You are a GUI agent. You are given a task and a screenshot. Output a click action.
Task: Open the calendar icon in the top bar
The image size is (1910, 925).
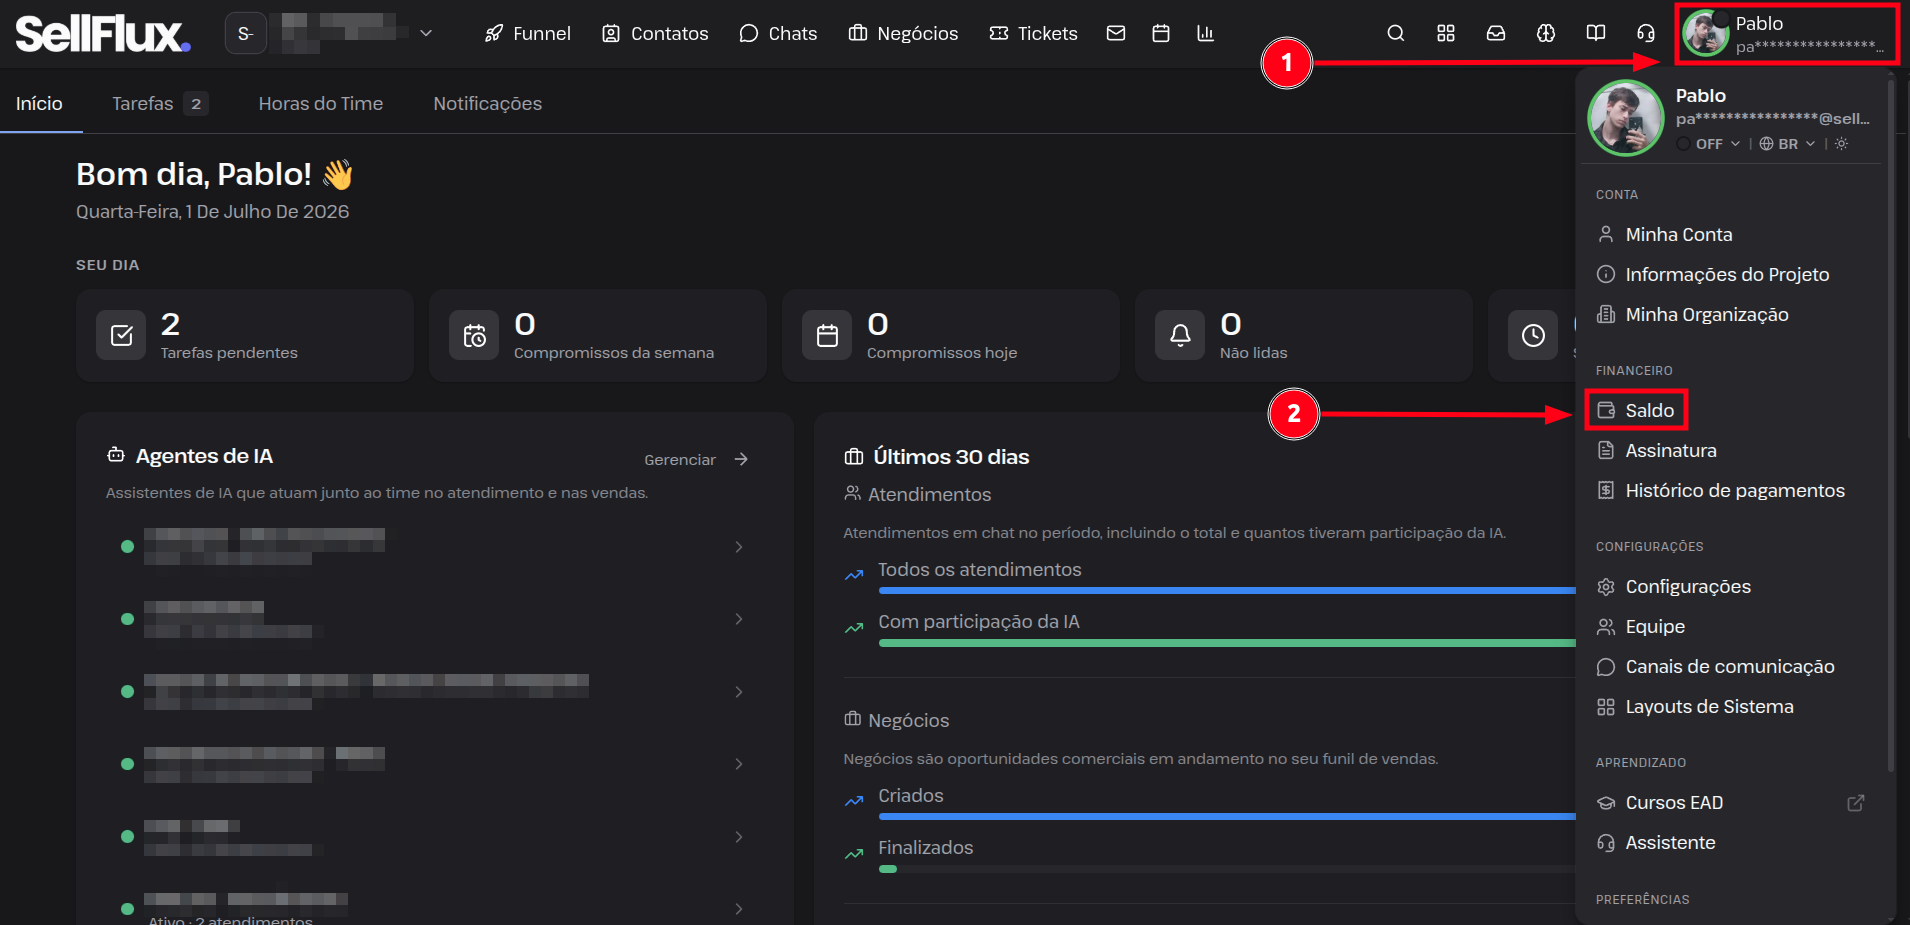[x=1160, y=33]
